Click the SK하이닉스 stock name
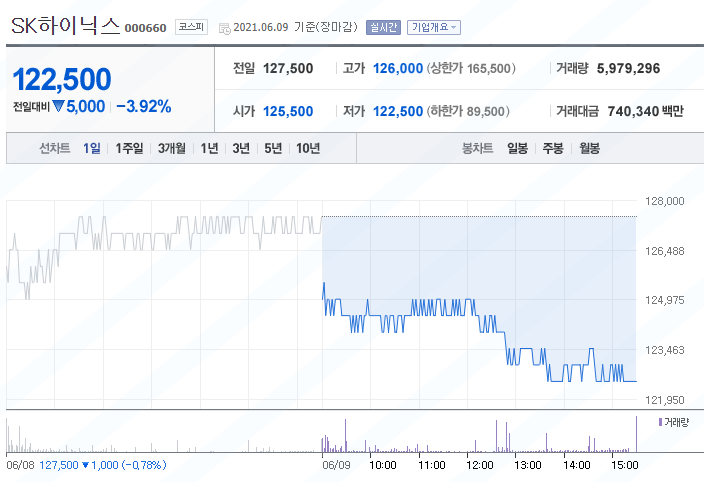This screenshot has height=482, width=704. click(x=65, y=25)
